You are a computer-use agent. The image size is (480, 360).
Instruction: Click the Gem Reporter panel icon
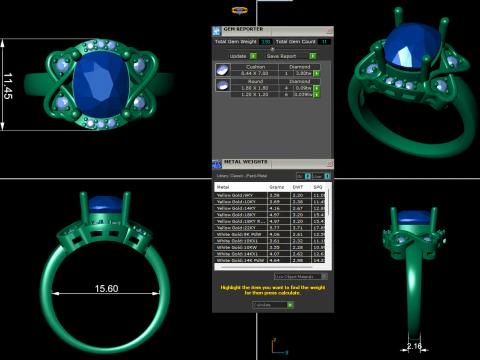(x=216, y=31)
